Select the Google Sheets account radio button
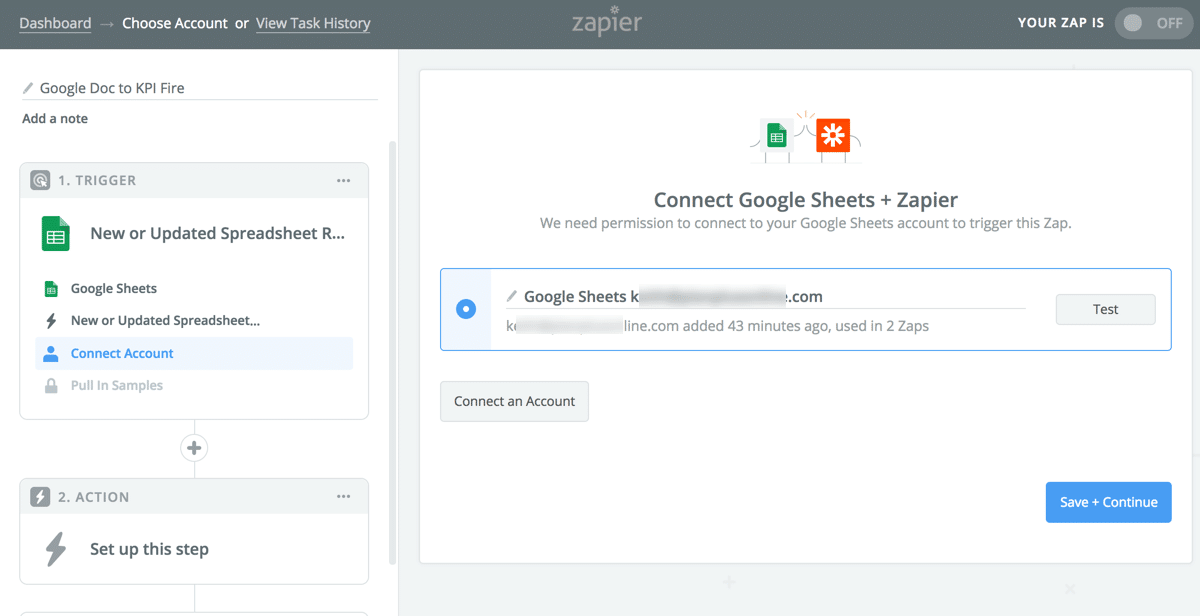Screen dimensions: 1200x616 466,309
